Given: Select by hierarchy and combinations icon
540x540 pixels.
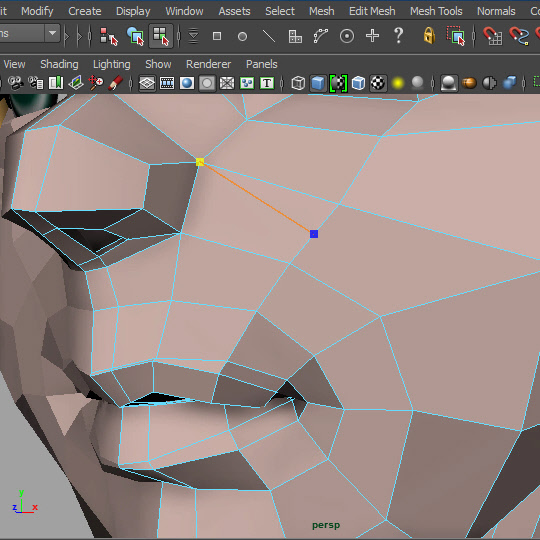Looking at the screenshot, I should tap(108, 36).
